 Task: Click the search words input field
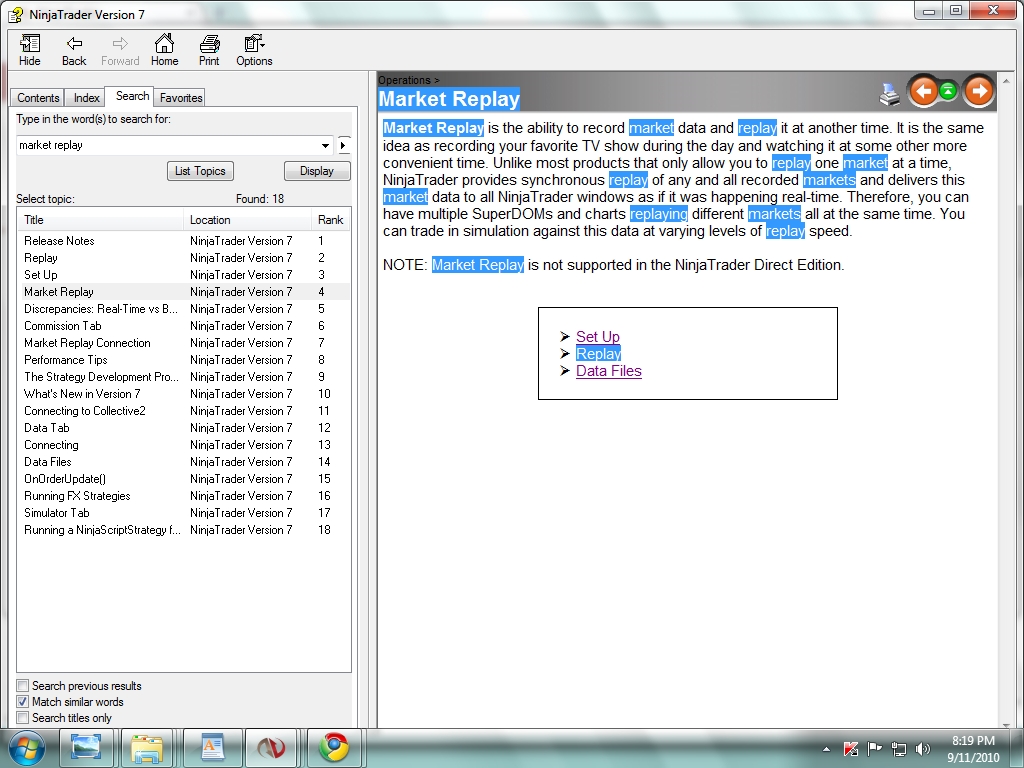(x=168, y=145)
